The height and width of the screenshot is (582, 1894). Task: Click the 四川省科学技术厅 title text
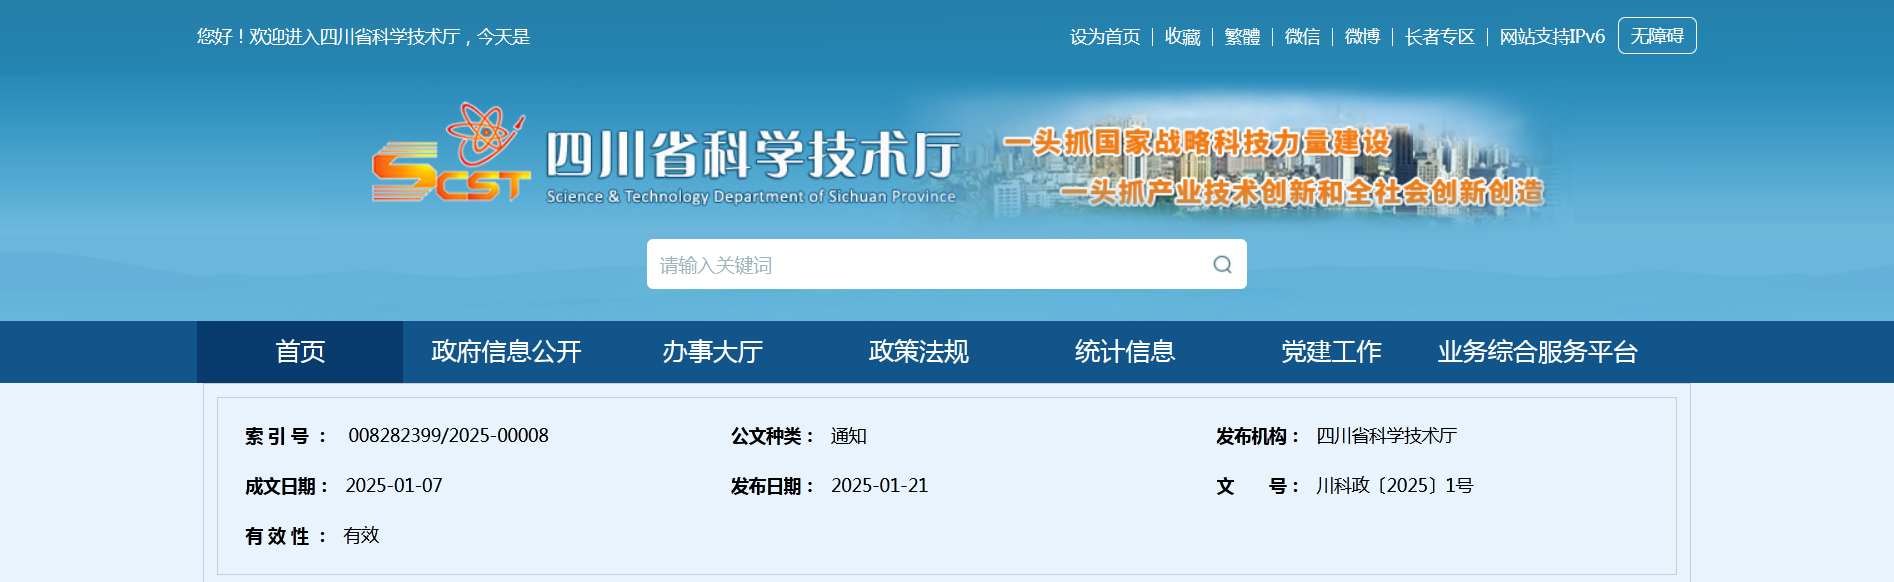tap(752, 154)
